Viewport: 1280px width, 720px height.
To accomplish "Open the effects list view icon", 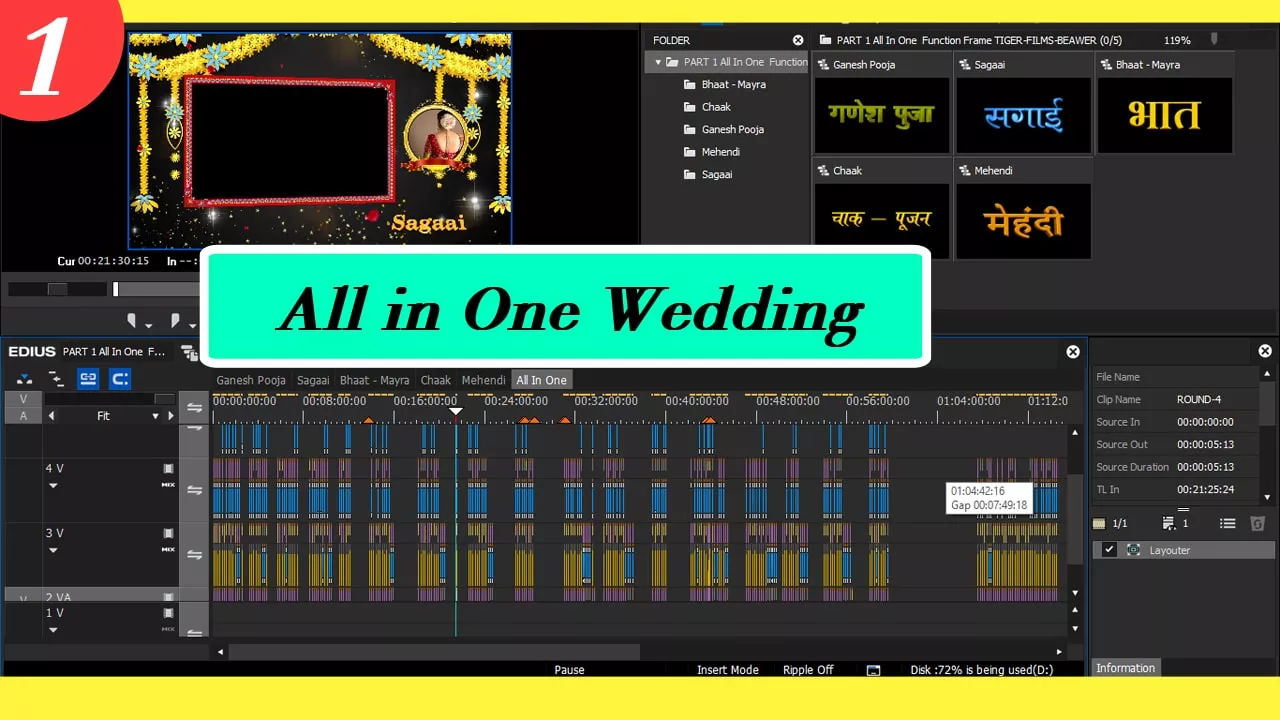I will click(x=1228, y=523).
